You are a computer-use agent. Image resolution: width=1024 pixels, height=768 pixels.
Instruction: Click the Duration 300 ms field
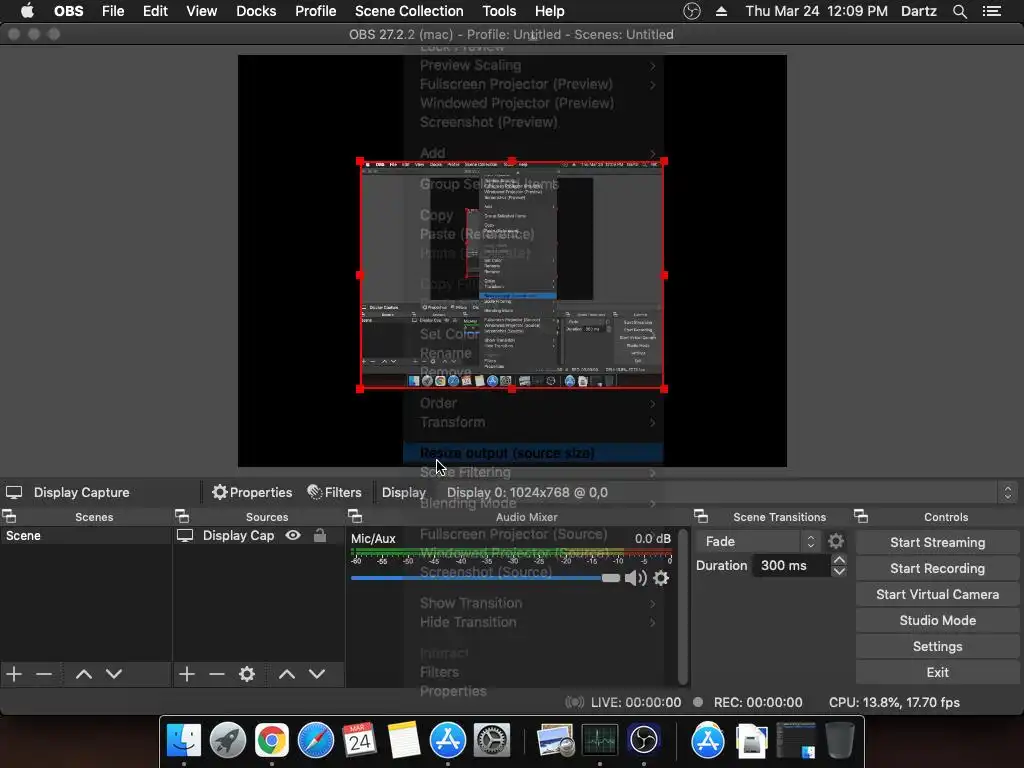click(x=790, y=566)
